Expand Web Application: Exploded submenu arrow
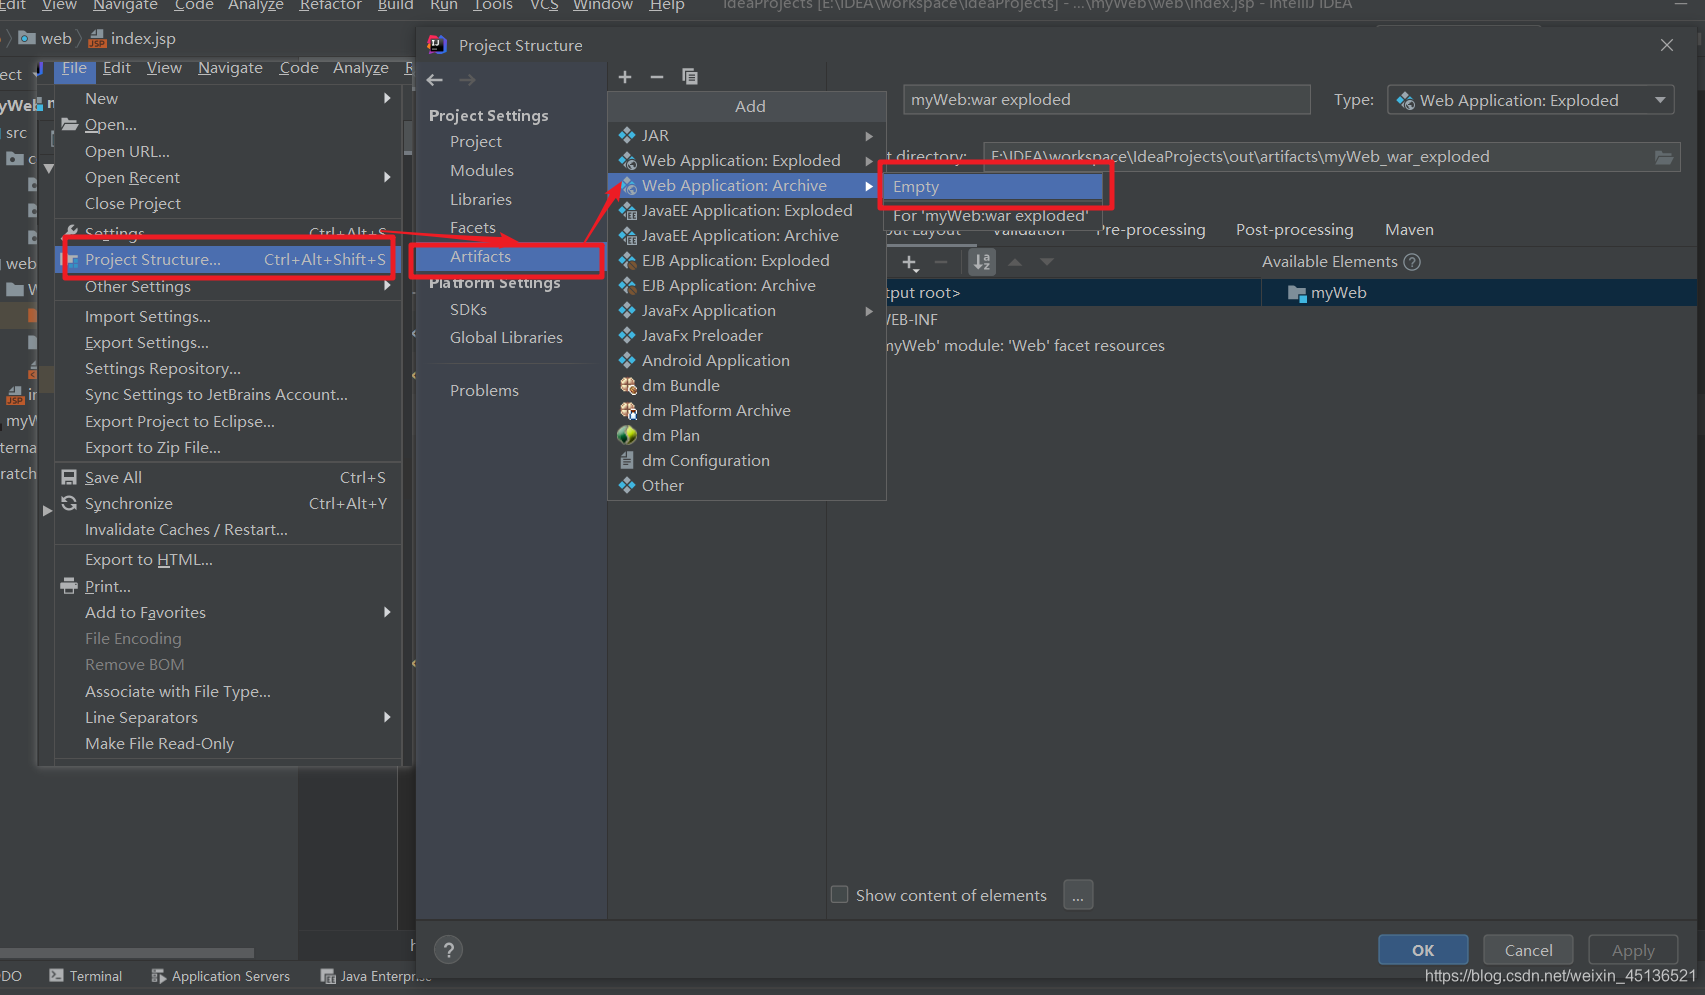 pyautogui.click(x=869, y=161)
